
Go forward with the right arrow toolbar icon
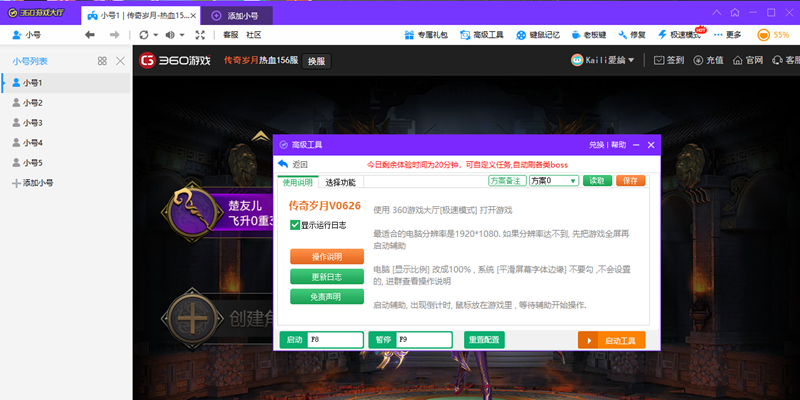[114, 35]
